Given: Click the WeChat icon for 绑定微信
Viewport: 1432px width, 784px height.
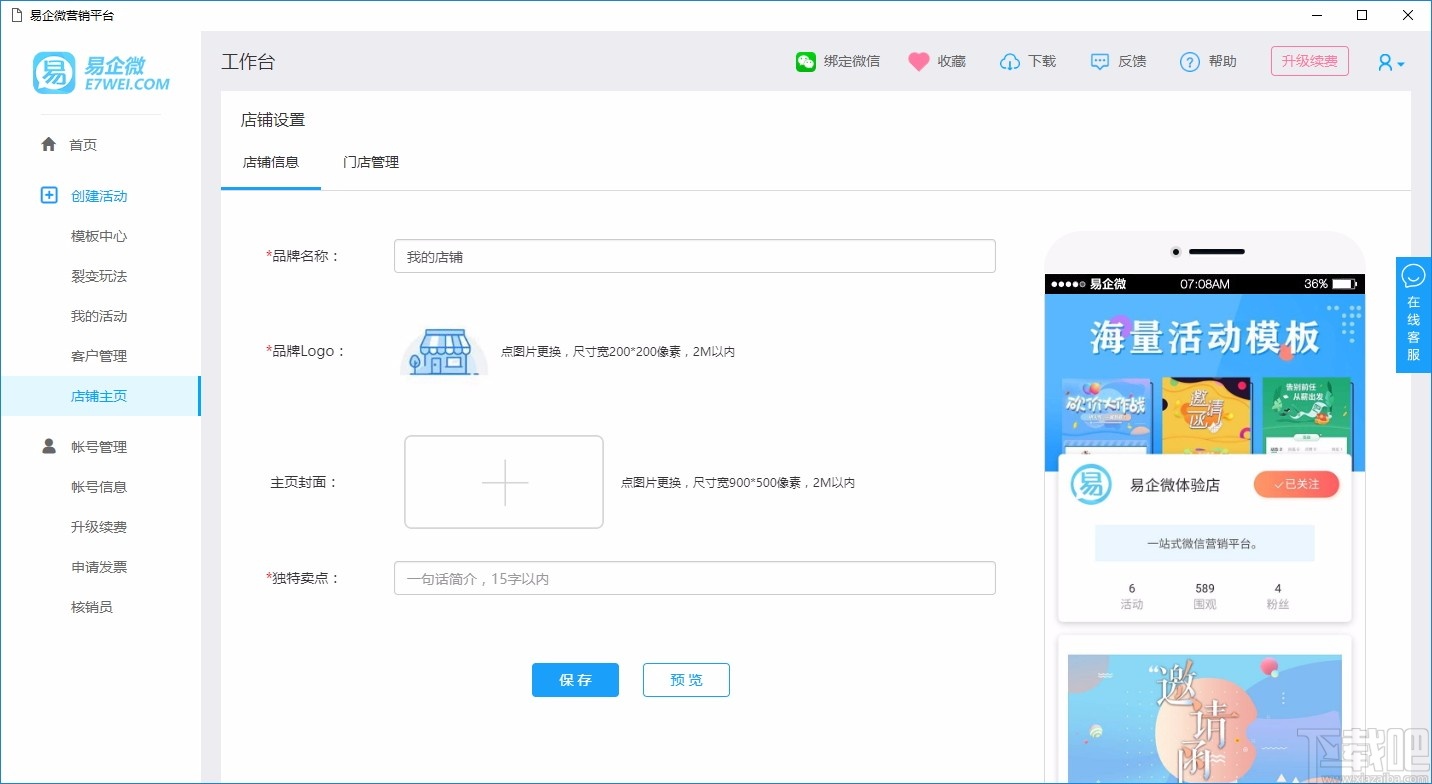Looking at the screenshot, I should [x=806, y=62].
